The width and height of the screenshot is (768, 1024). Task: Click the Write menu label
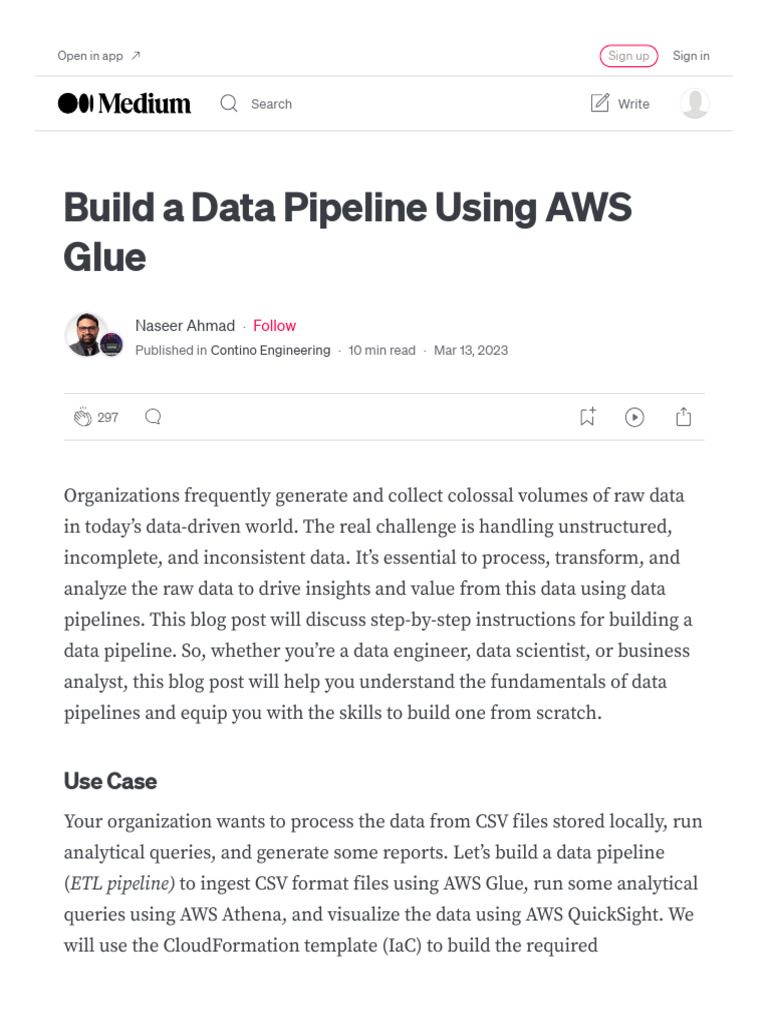pyautogui.click(x=634, y=104)
